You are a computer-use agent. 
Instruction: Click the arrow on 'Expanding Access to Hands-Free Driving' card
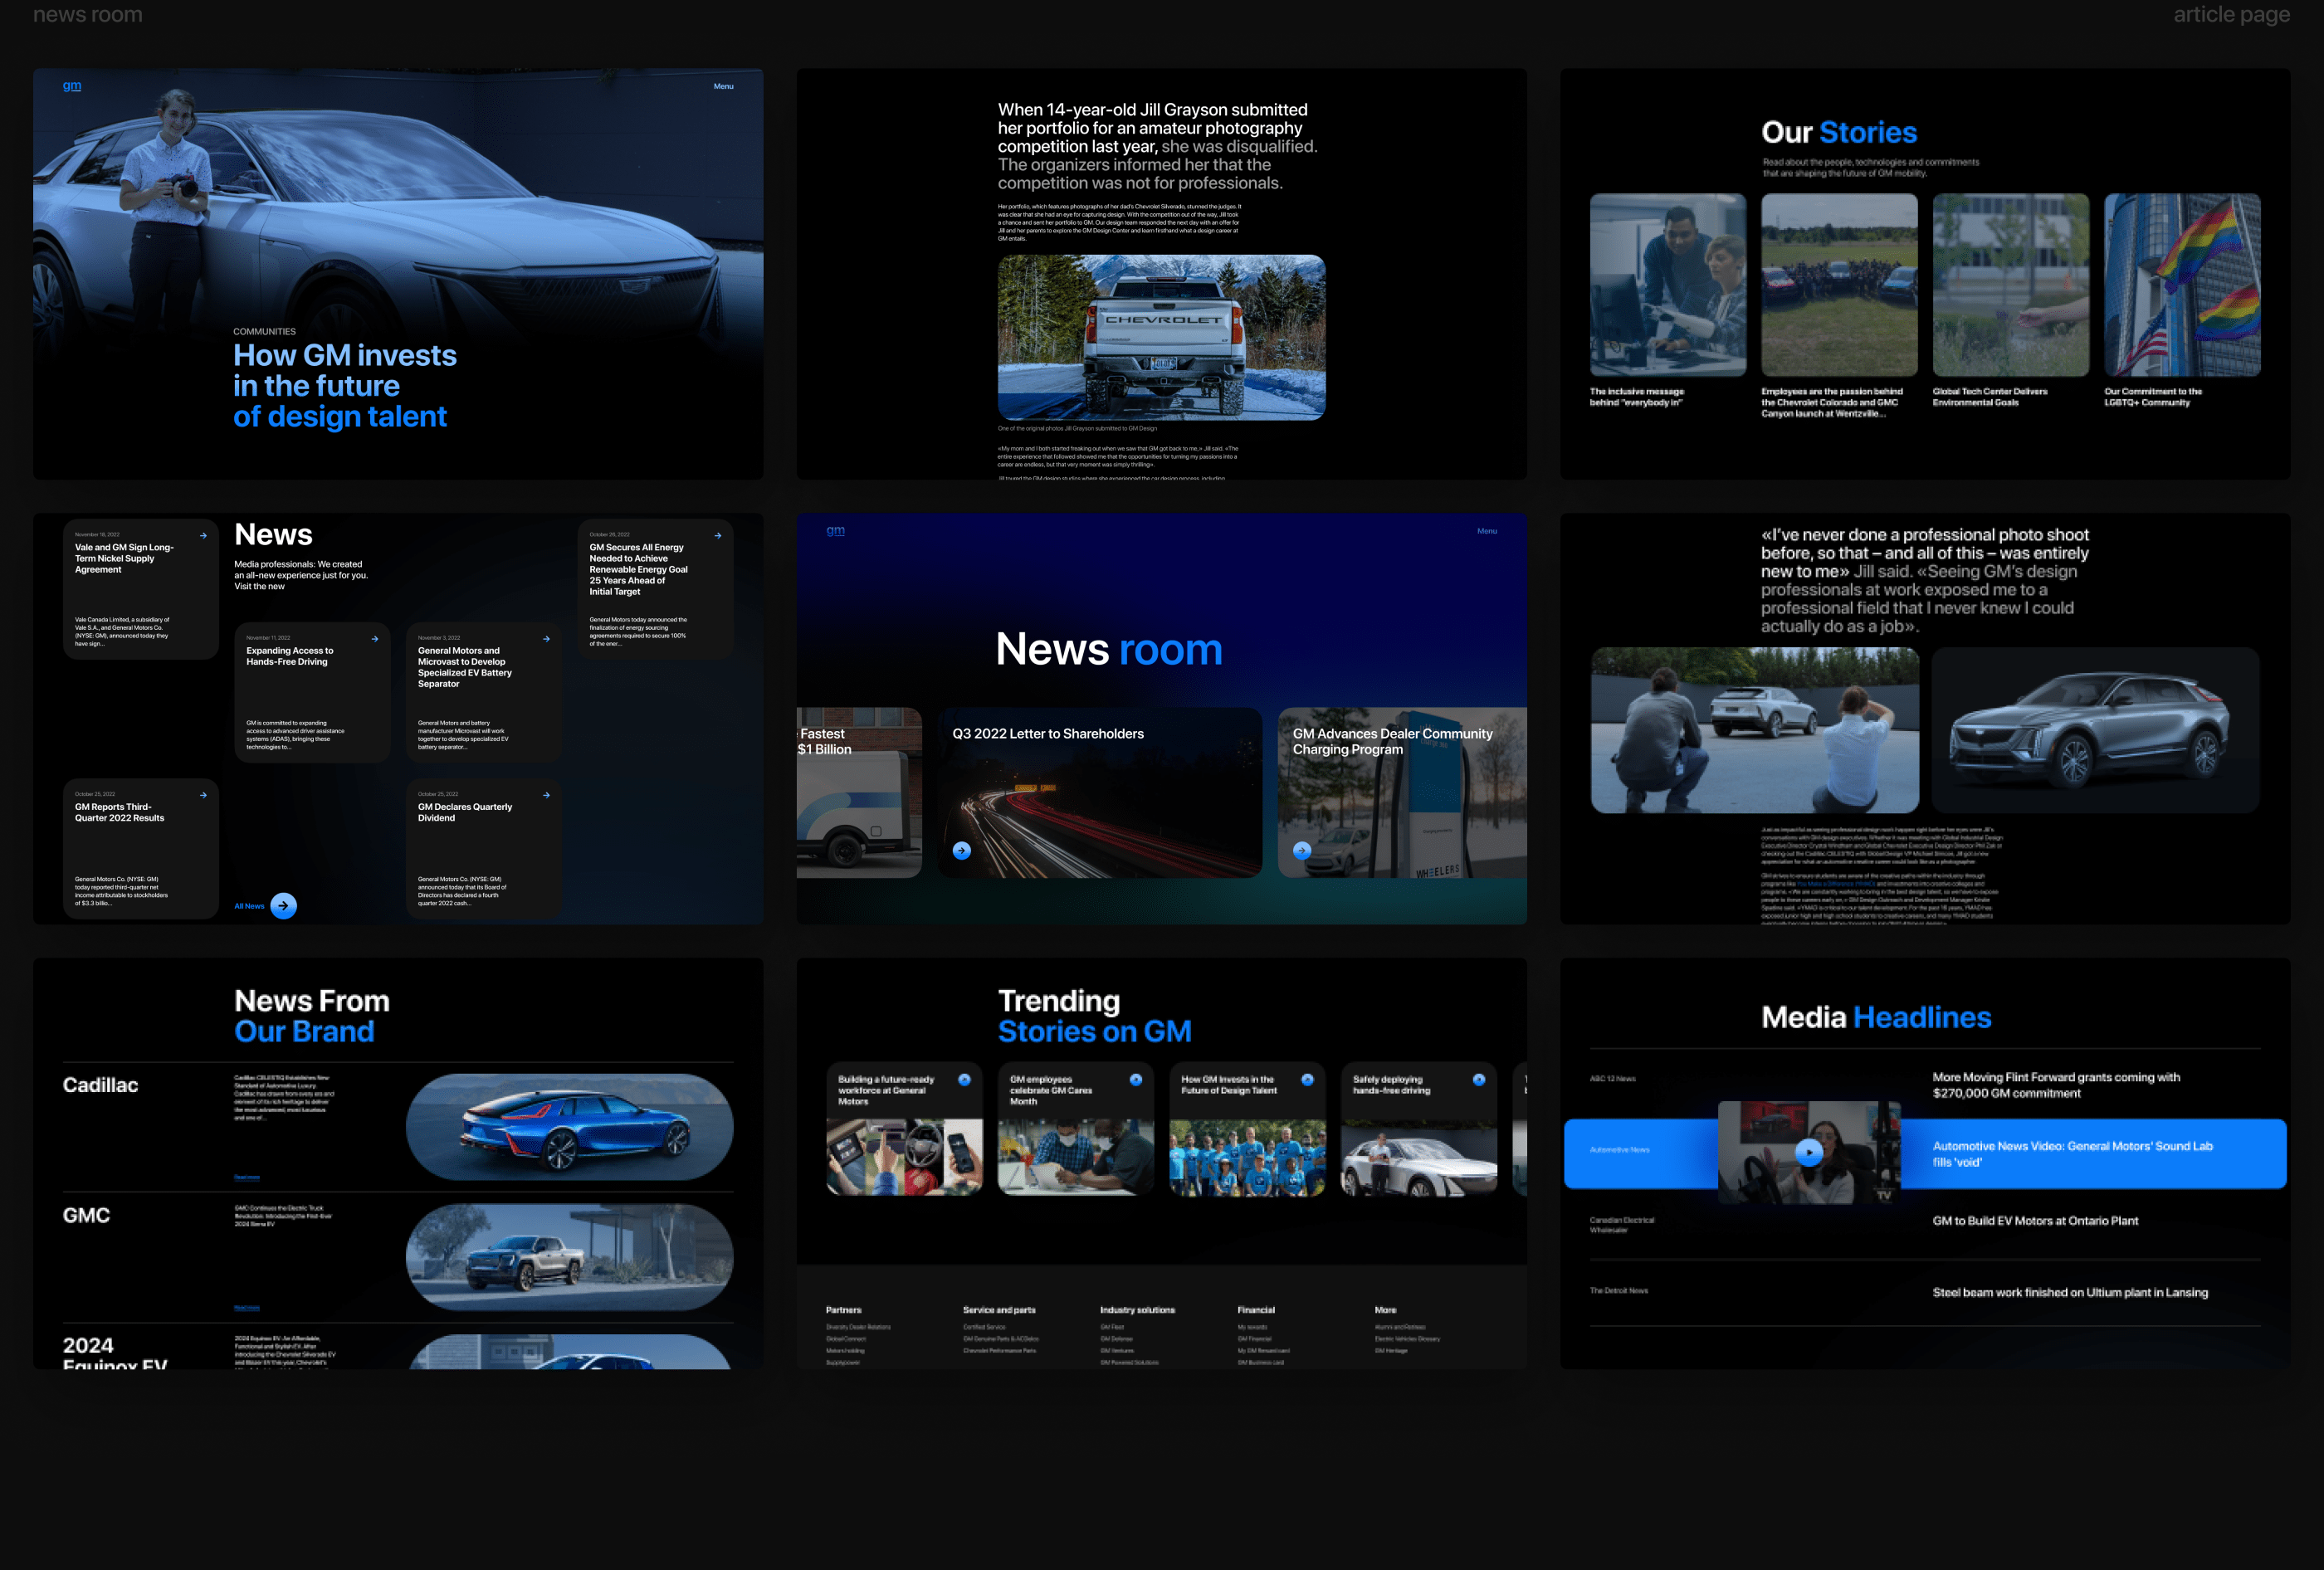coord(375,638)
